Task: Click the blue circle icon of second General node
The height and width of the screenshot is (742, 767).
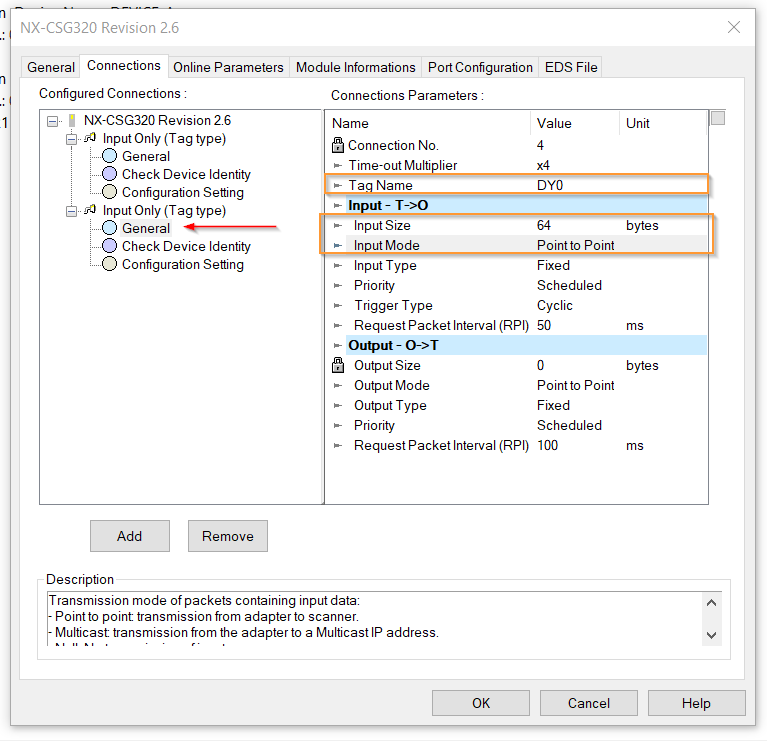Action: [x=110, y=227]
